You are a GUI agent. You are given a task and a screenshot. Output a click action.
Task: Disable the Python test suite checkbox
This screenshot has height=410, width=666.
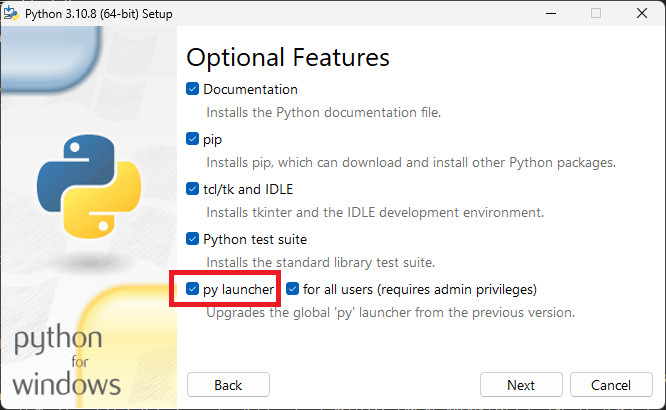pyautogui.click(x=192, y=239)
